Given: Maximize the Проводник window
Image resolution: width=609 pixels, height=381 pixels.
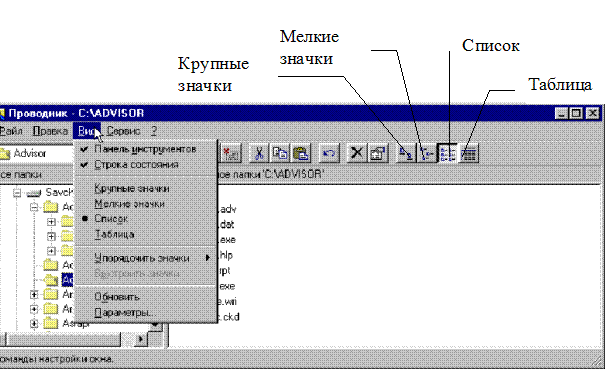Looking at the screenshot, I should click(x=576, y=113).
